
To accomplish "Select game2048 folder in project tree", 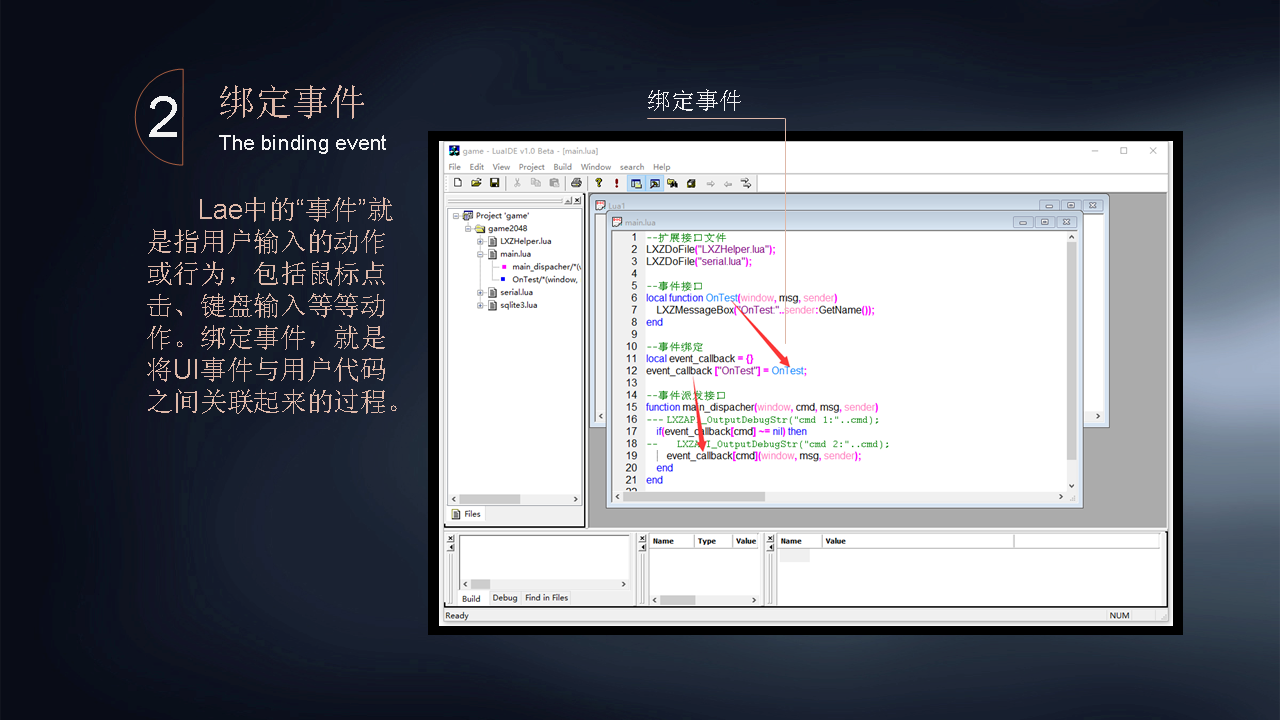I will [508, 229].
